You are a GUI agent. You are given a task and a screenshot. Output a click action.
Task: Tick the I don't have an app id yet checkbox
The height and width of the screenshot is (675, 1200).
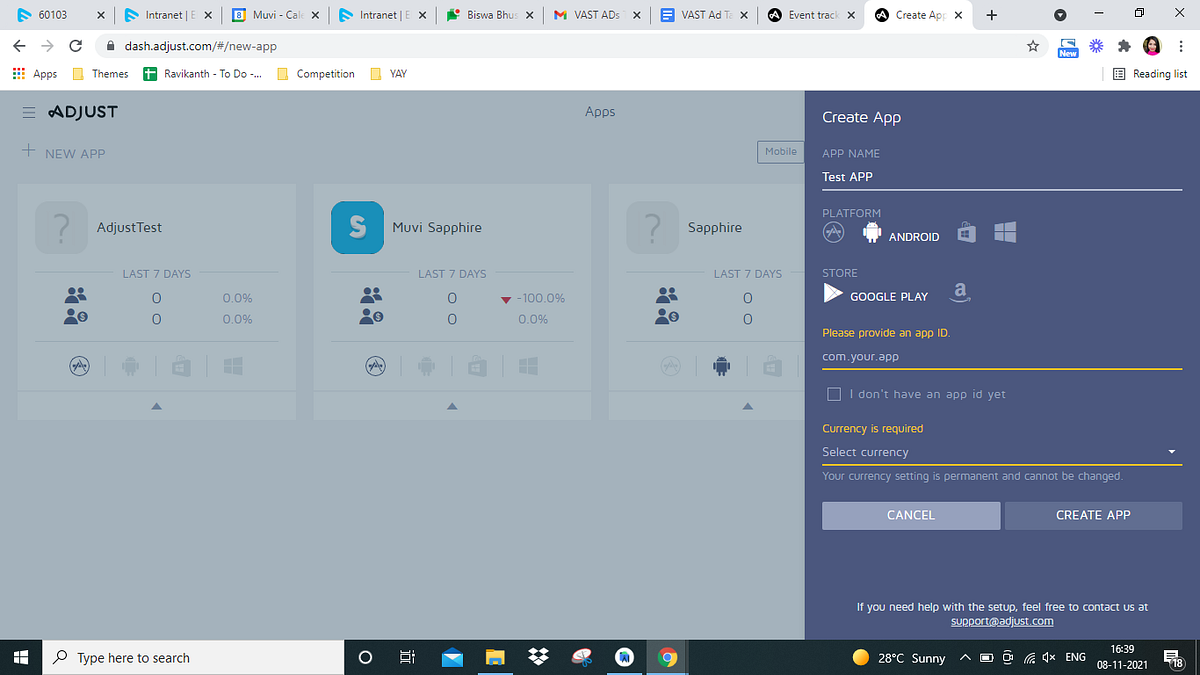click(834, 394)
